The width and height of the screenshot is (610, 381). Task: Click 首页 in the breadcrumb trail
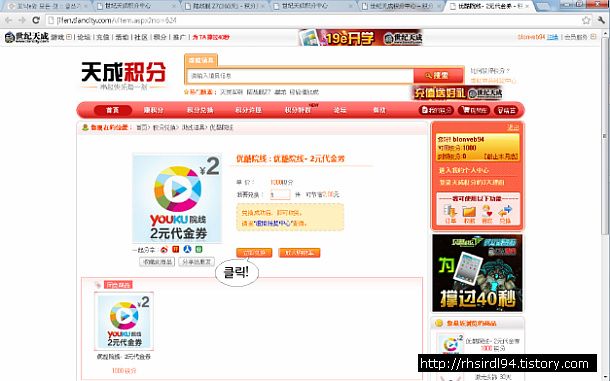click(x=143, y=127)
